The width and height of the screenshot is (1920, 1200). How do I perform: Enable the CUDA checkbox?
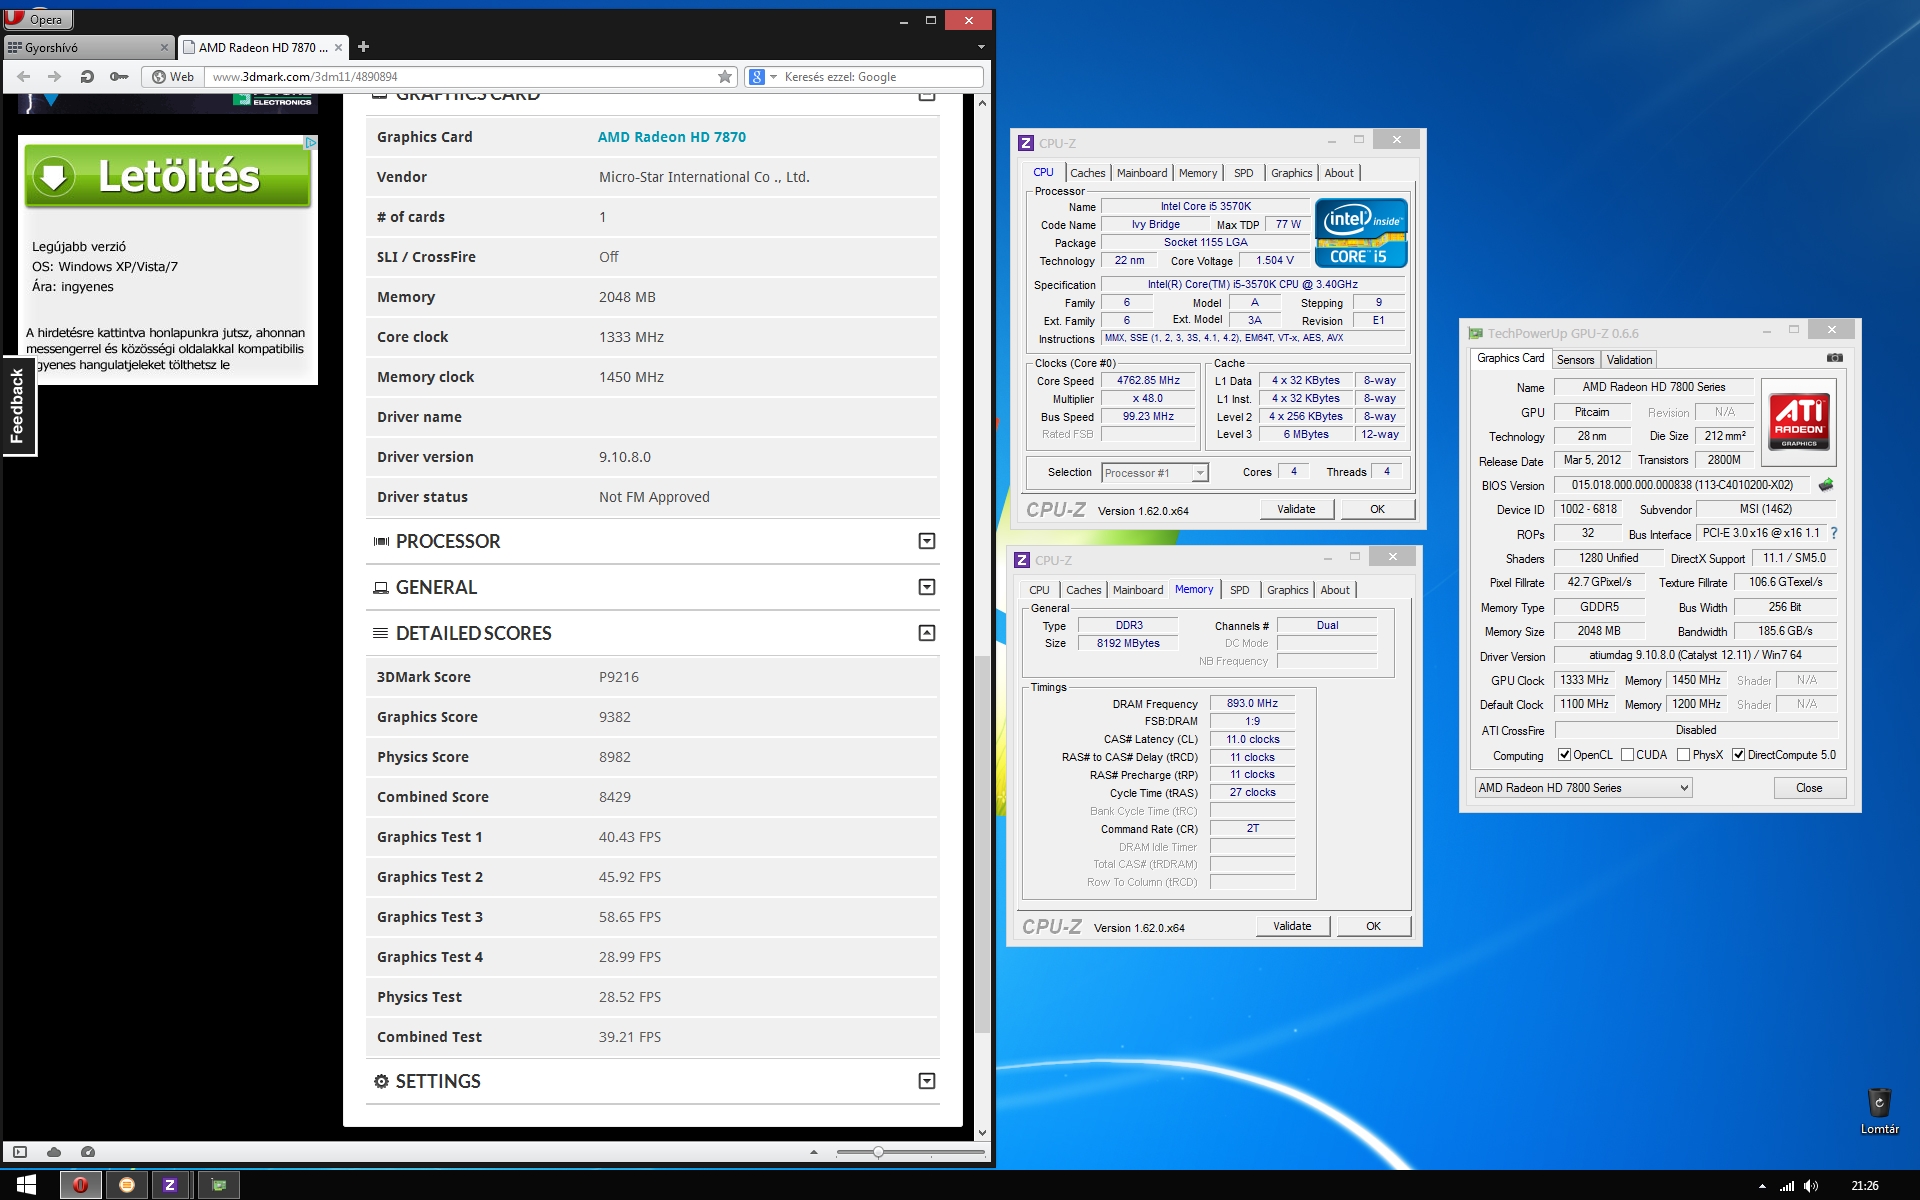1627,755
